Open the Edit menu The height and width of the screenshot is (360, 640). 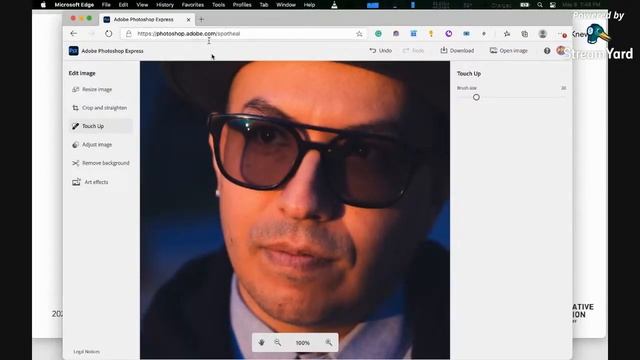pos(123,5)
